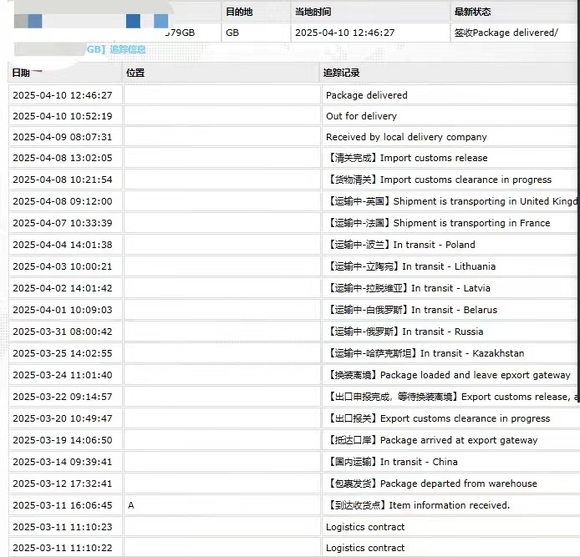Click the date 2025-04-02 14:01:42
This screenshot has height=557, width=580.
(x=62, y=288)
